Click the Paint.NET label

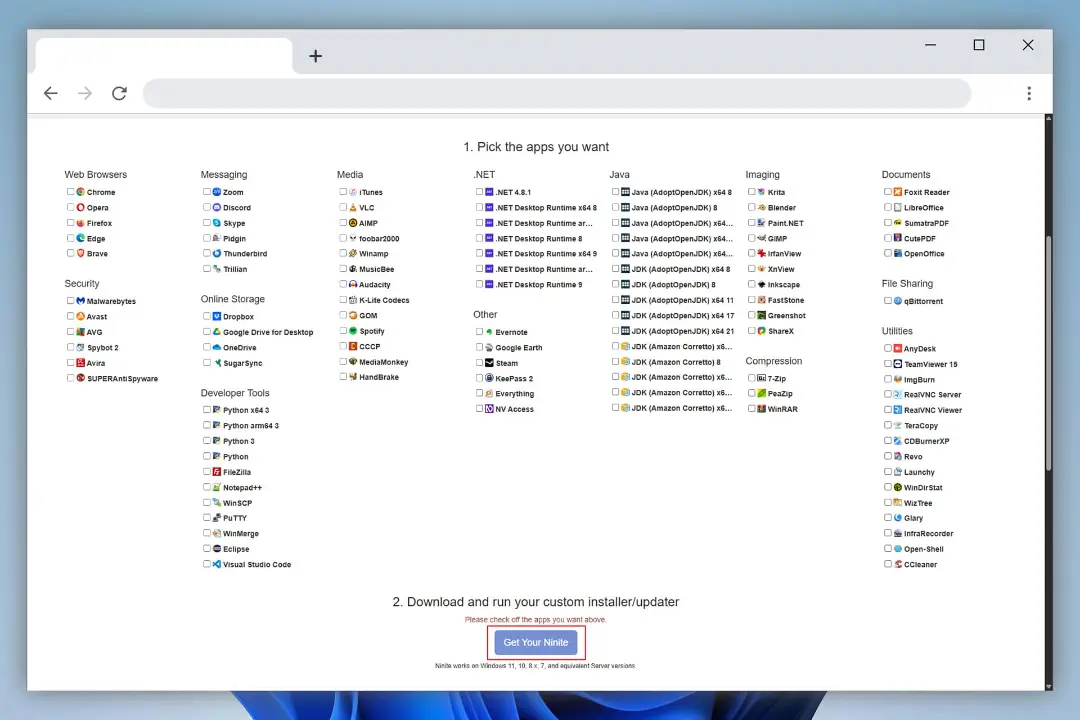point(785,223)
